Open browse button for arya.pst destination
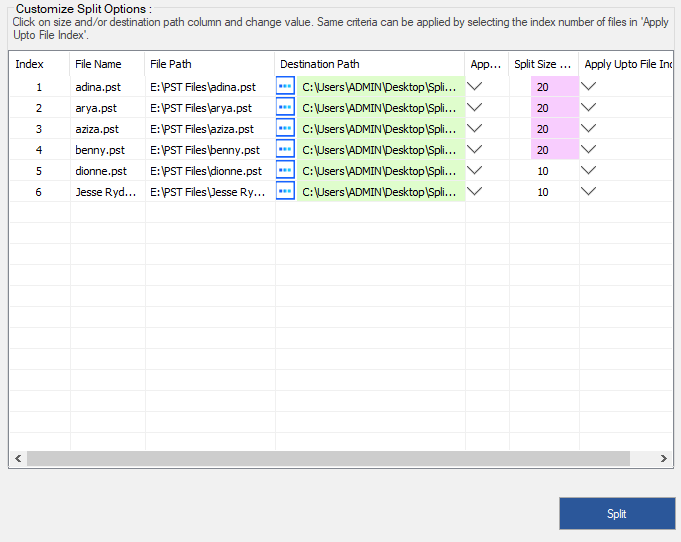Image resolution: width=681 pixels, height=542 pixels. (x=285, y=107)
